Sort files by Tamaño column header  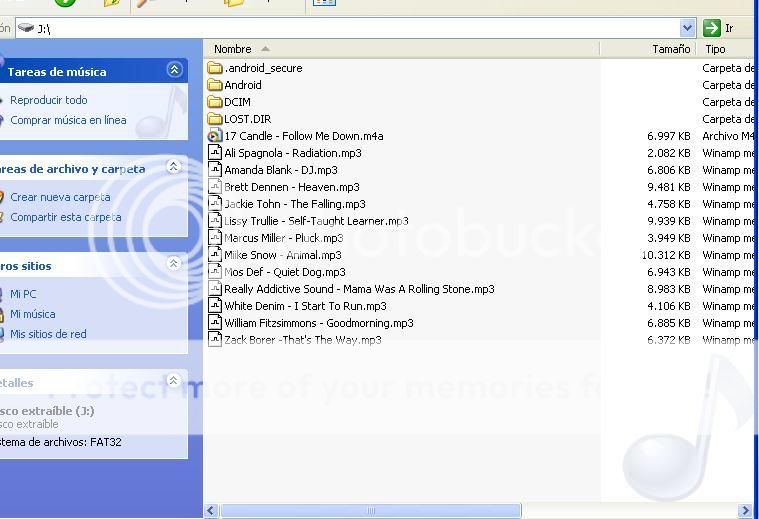[670, 49]
